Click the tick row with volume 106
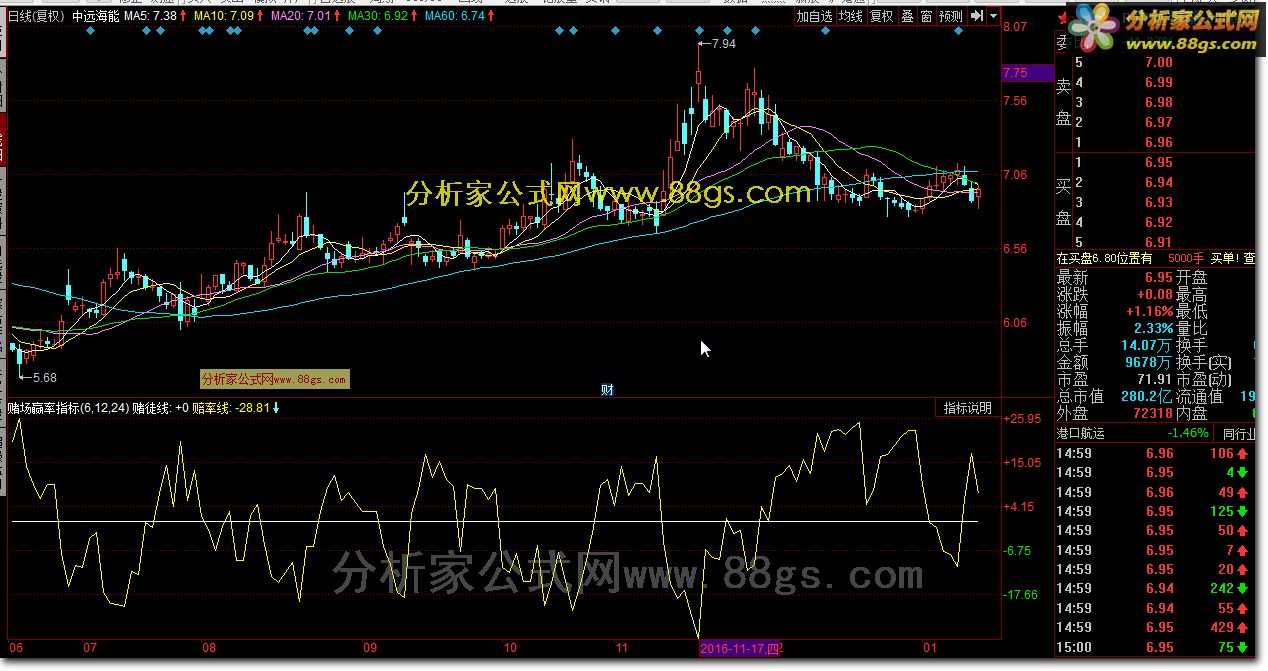This screenshot has width=1268, height=671. (x=1155, y=453)
